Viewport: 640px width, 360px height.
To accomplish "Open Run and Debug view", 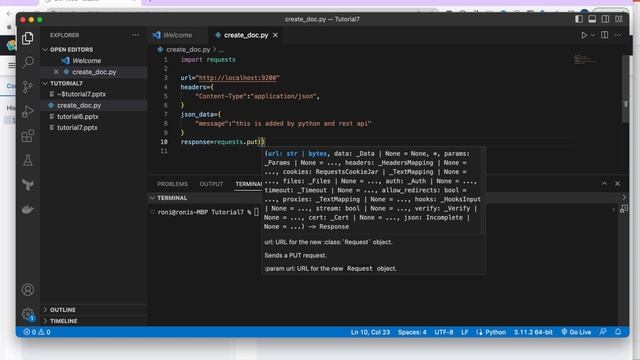I will tap(28, 111).
